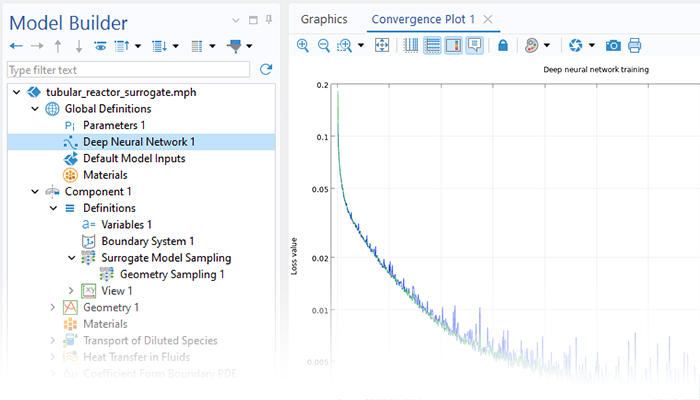Open the color theme dropdown arrow

[x=547, y=46]
